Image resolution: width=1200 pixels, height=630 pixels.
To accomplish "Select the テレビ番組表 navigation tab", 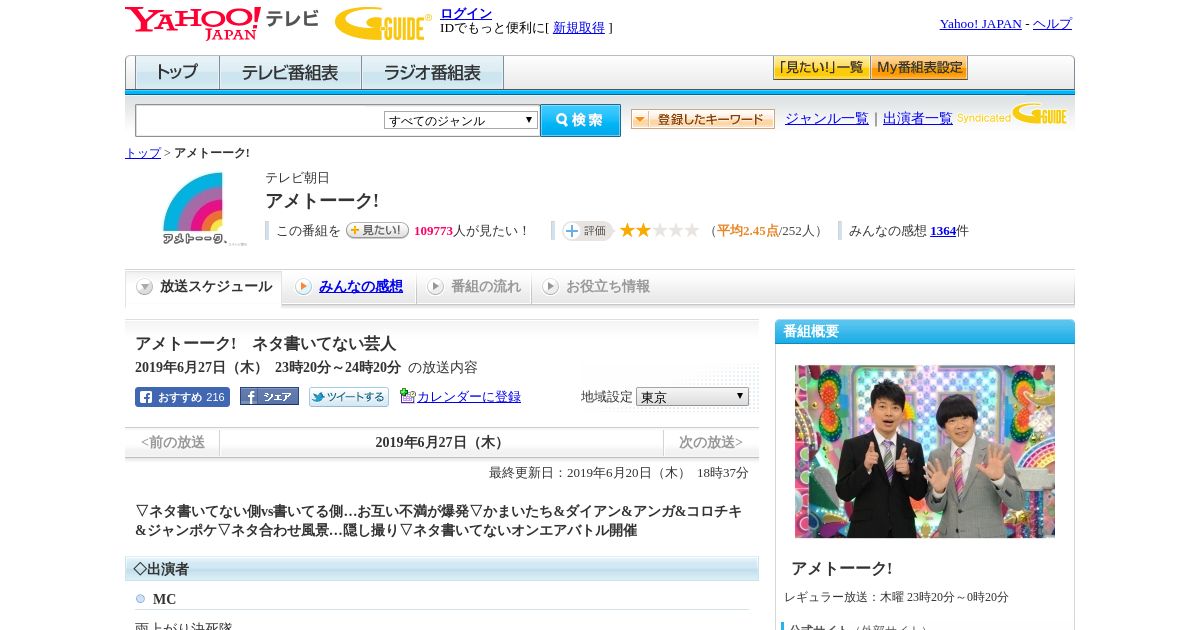I will (x=290, y=73).
